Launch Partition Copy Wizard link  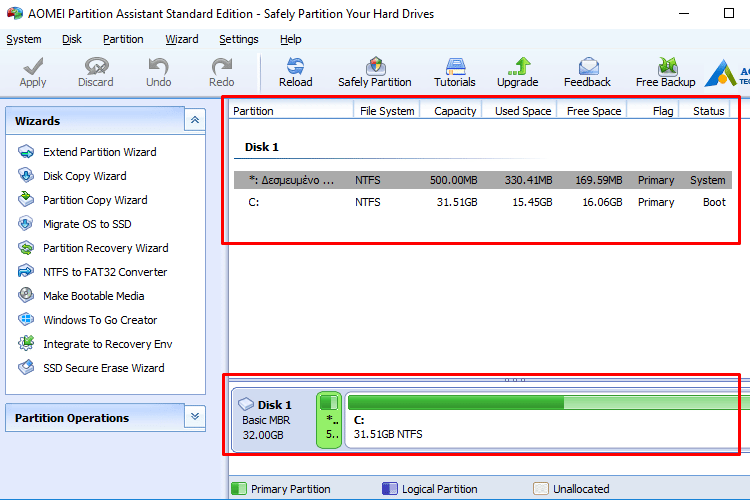(x=95, y=200)
